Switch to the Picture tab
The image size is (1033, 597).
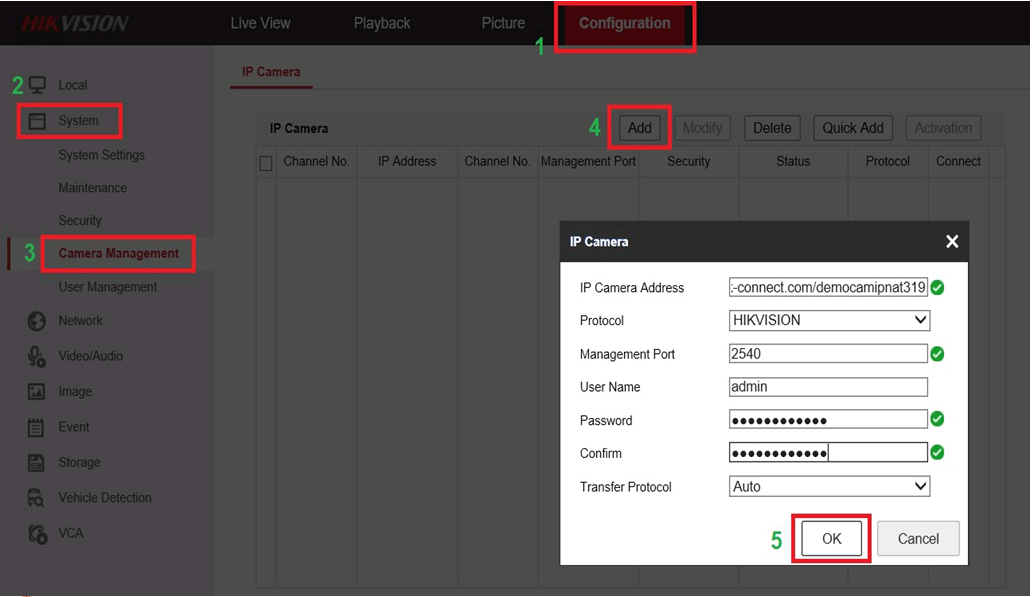tap(503, 23)
